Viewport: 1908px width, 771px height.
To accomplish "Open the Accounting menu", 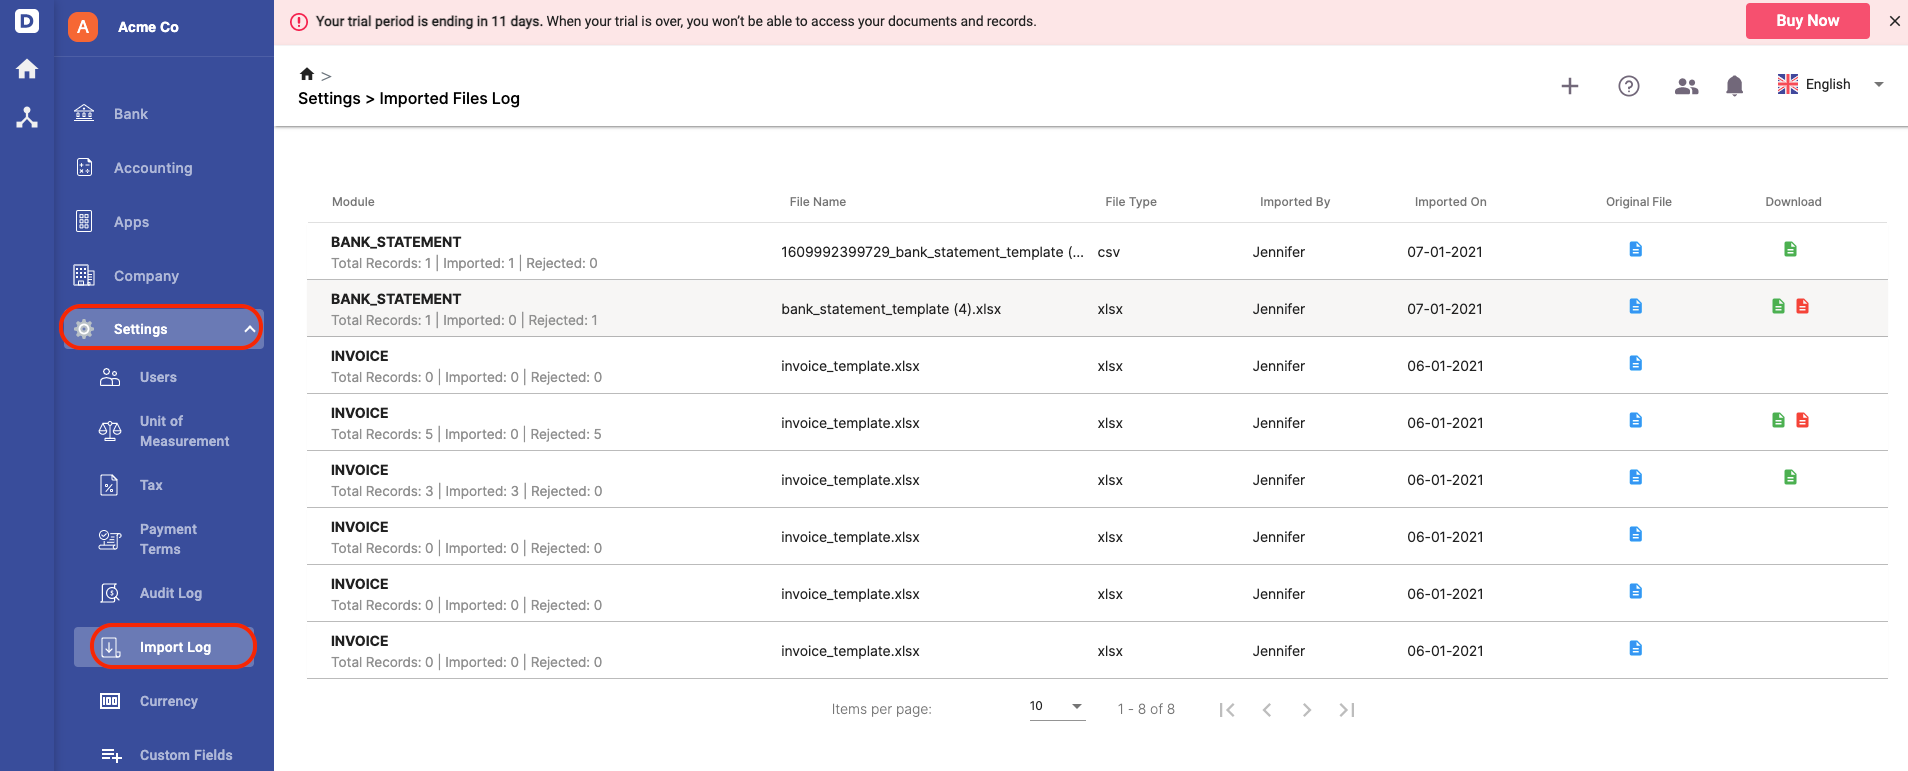I will (x=152, y=168).
